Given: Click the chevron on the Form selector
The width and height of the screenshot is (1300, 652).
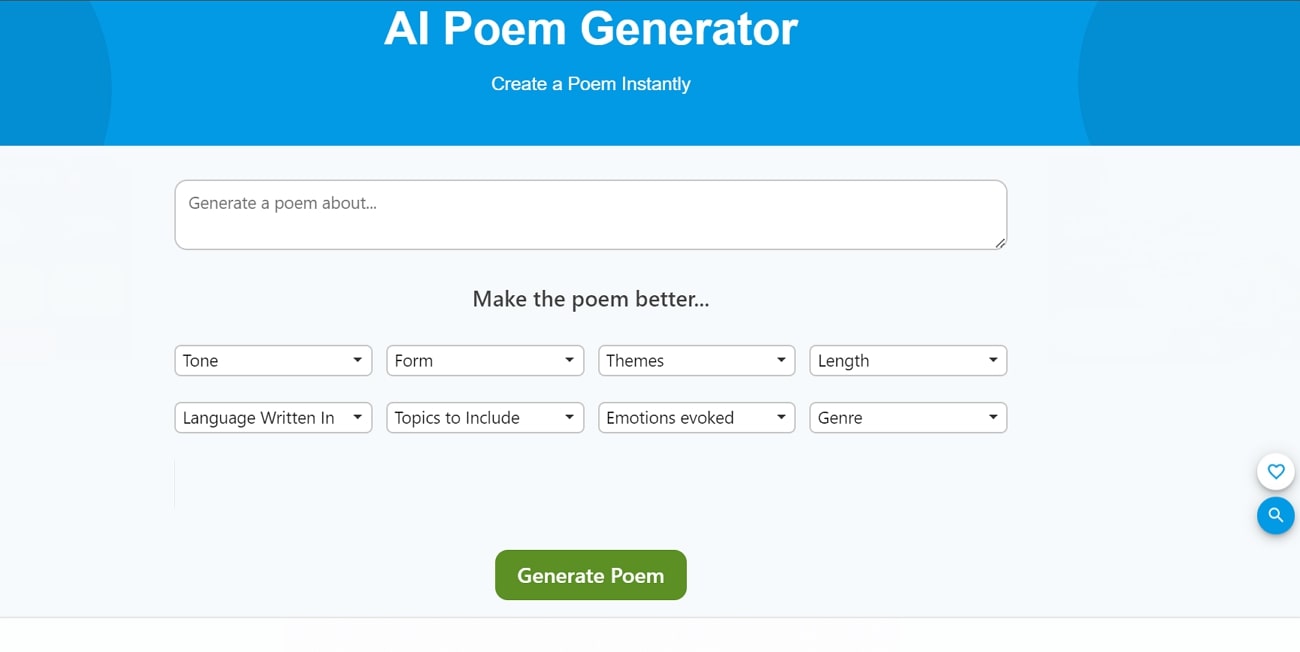Looking at the screenshot, I should tap(570, 360).
